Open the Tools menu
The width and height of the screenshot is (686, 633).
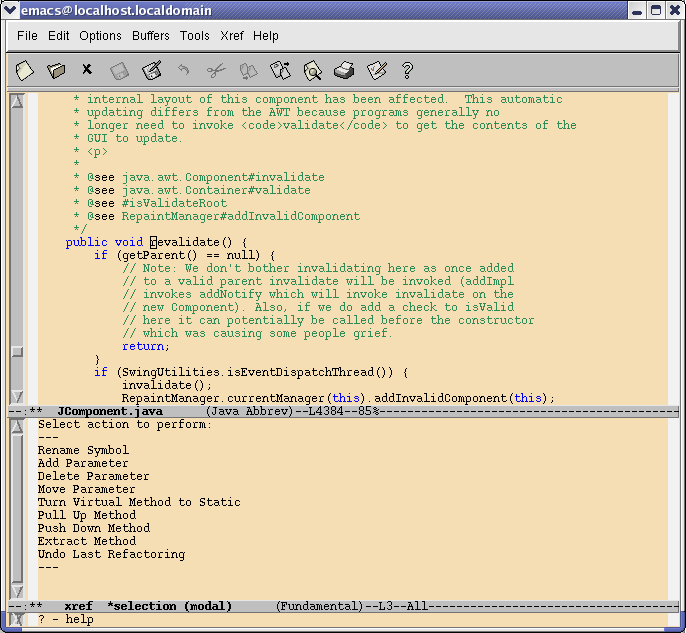195,35
